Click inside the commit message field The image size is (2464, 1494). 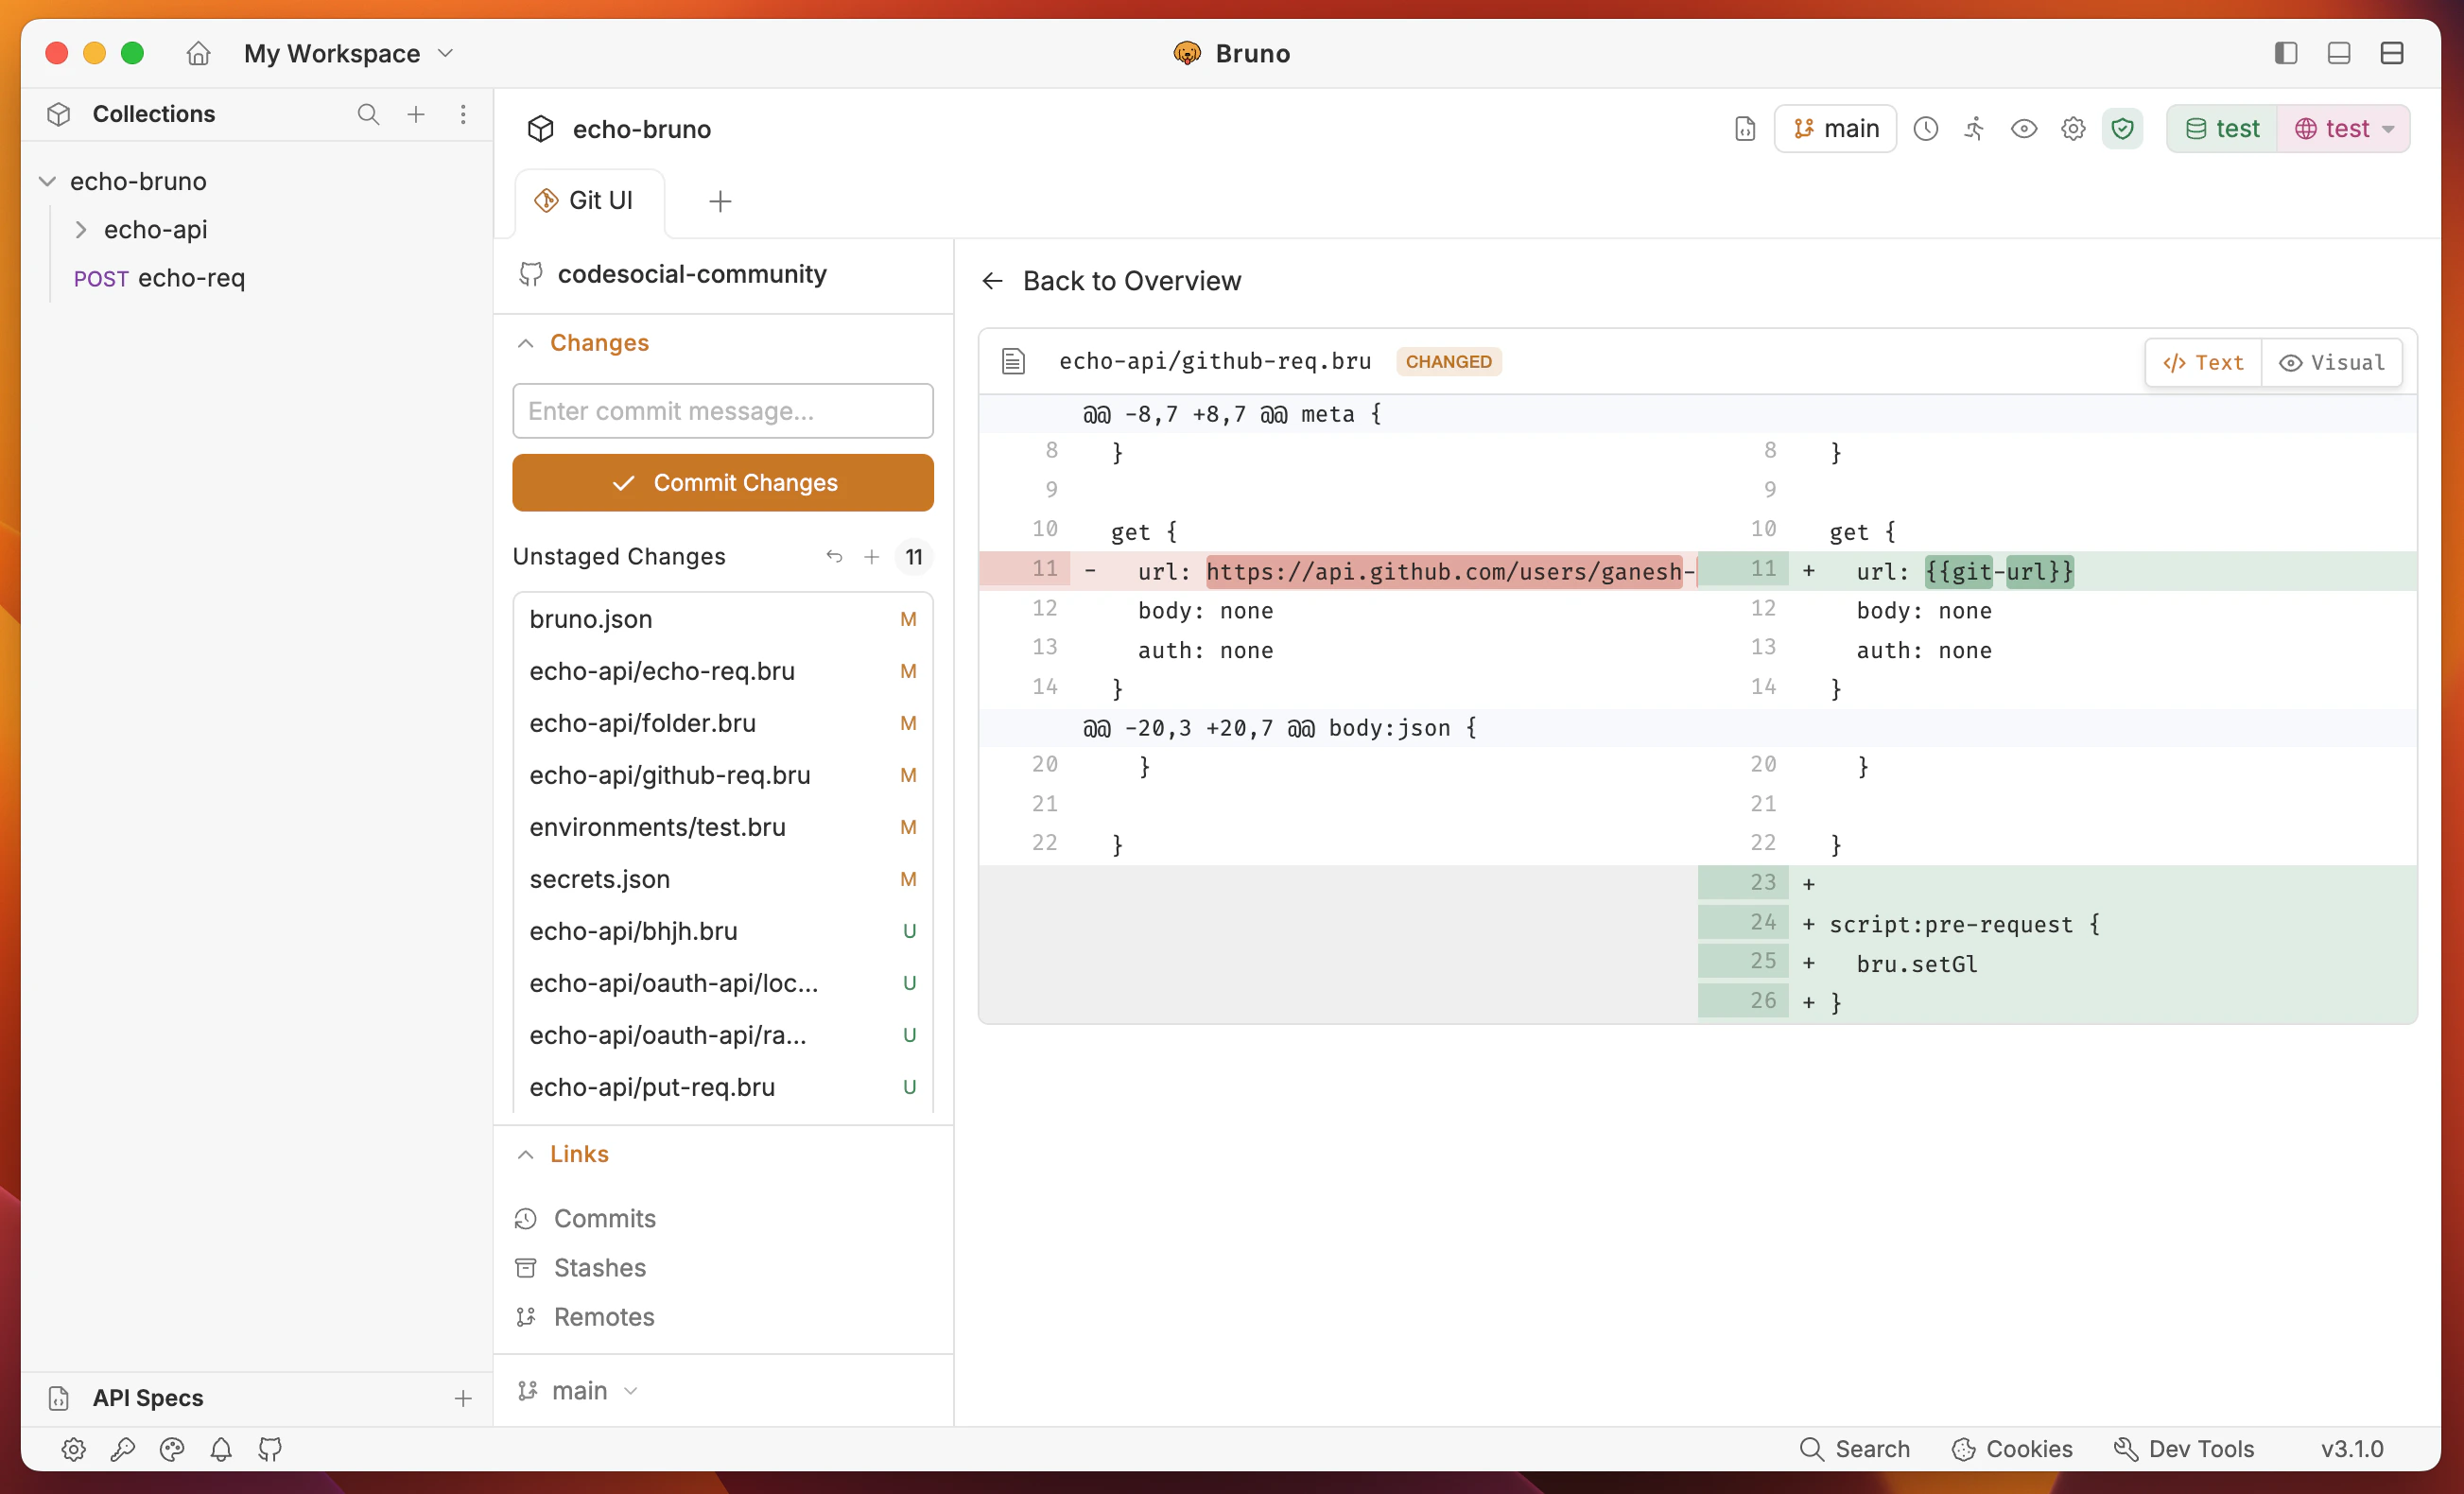tap(722, 410)
